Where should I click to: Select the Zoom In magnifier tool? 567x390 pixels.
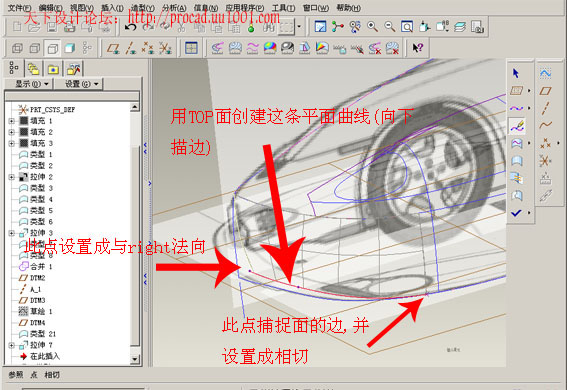tap(372, 27)
